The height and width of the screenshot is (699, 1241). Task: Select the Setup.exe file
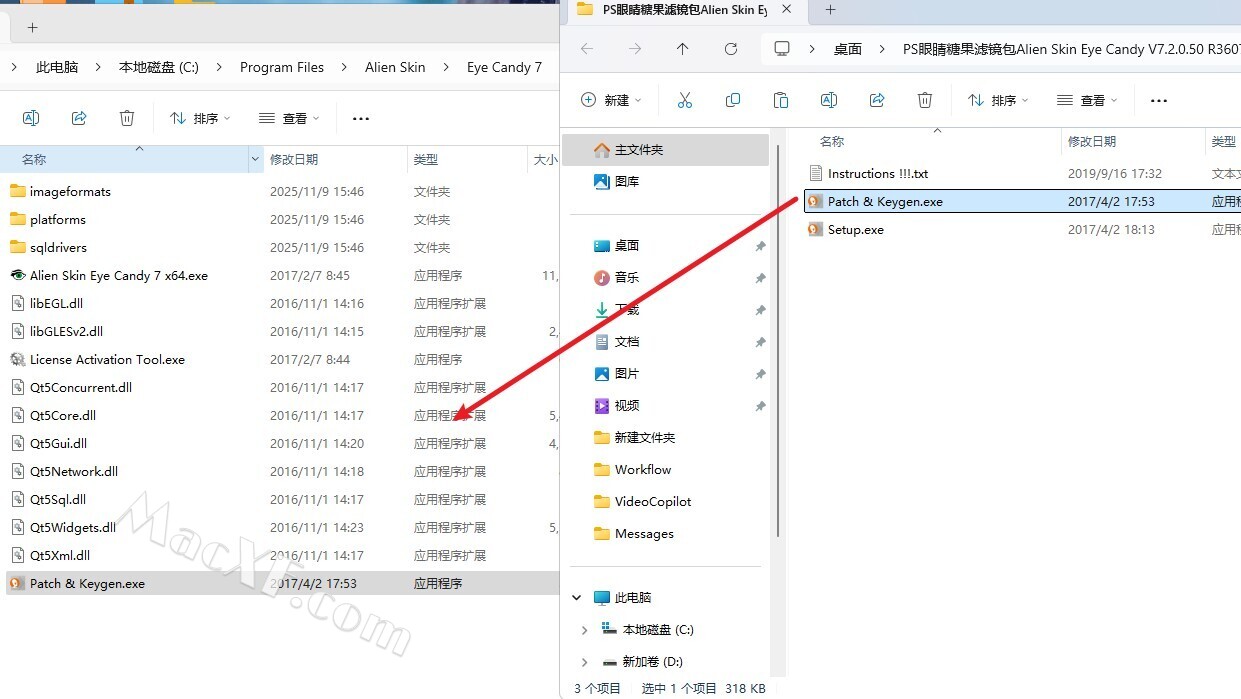pyautogui.click(x=855, y=230)
